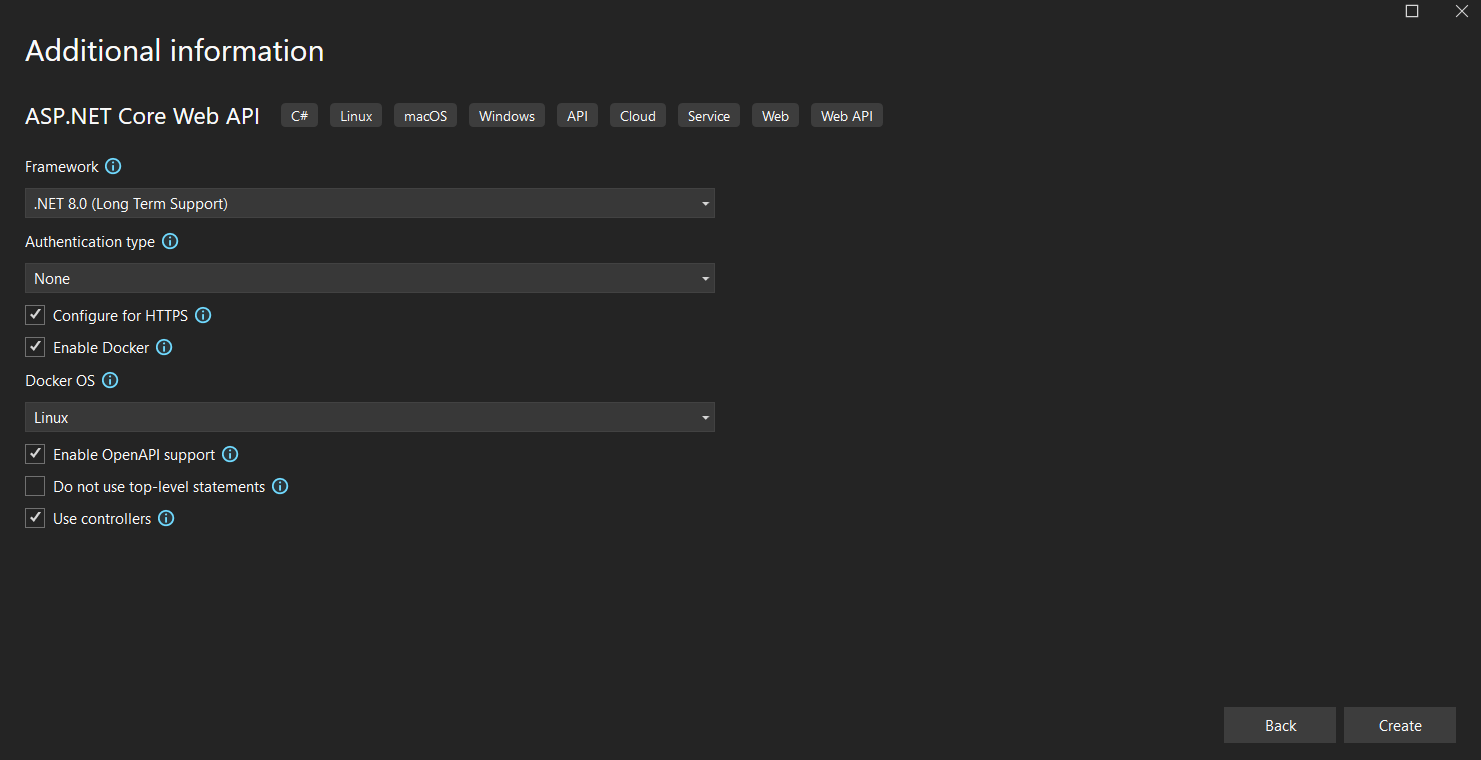
Task: Click the Enable Docker info icon
Action: pos(165,347)
